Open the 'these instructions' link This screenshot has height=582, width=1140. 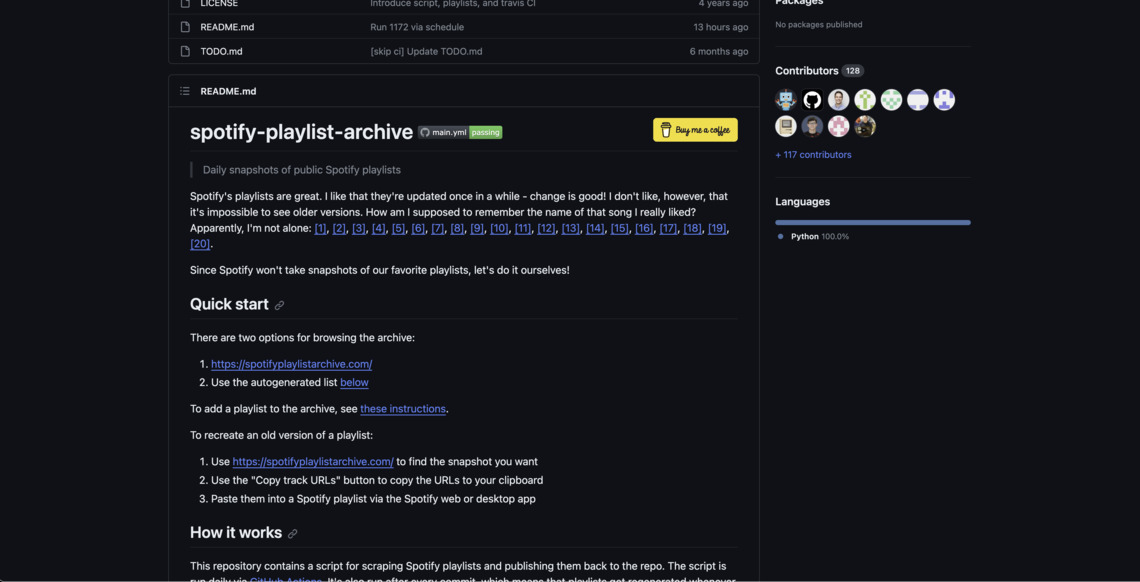[403, 409]
